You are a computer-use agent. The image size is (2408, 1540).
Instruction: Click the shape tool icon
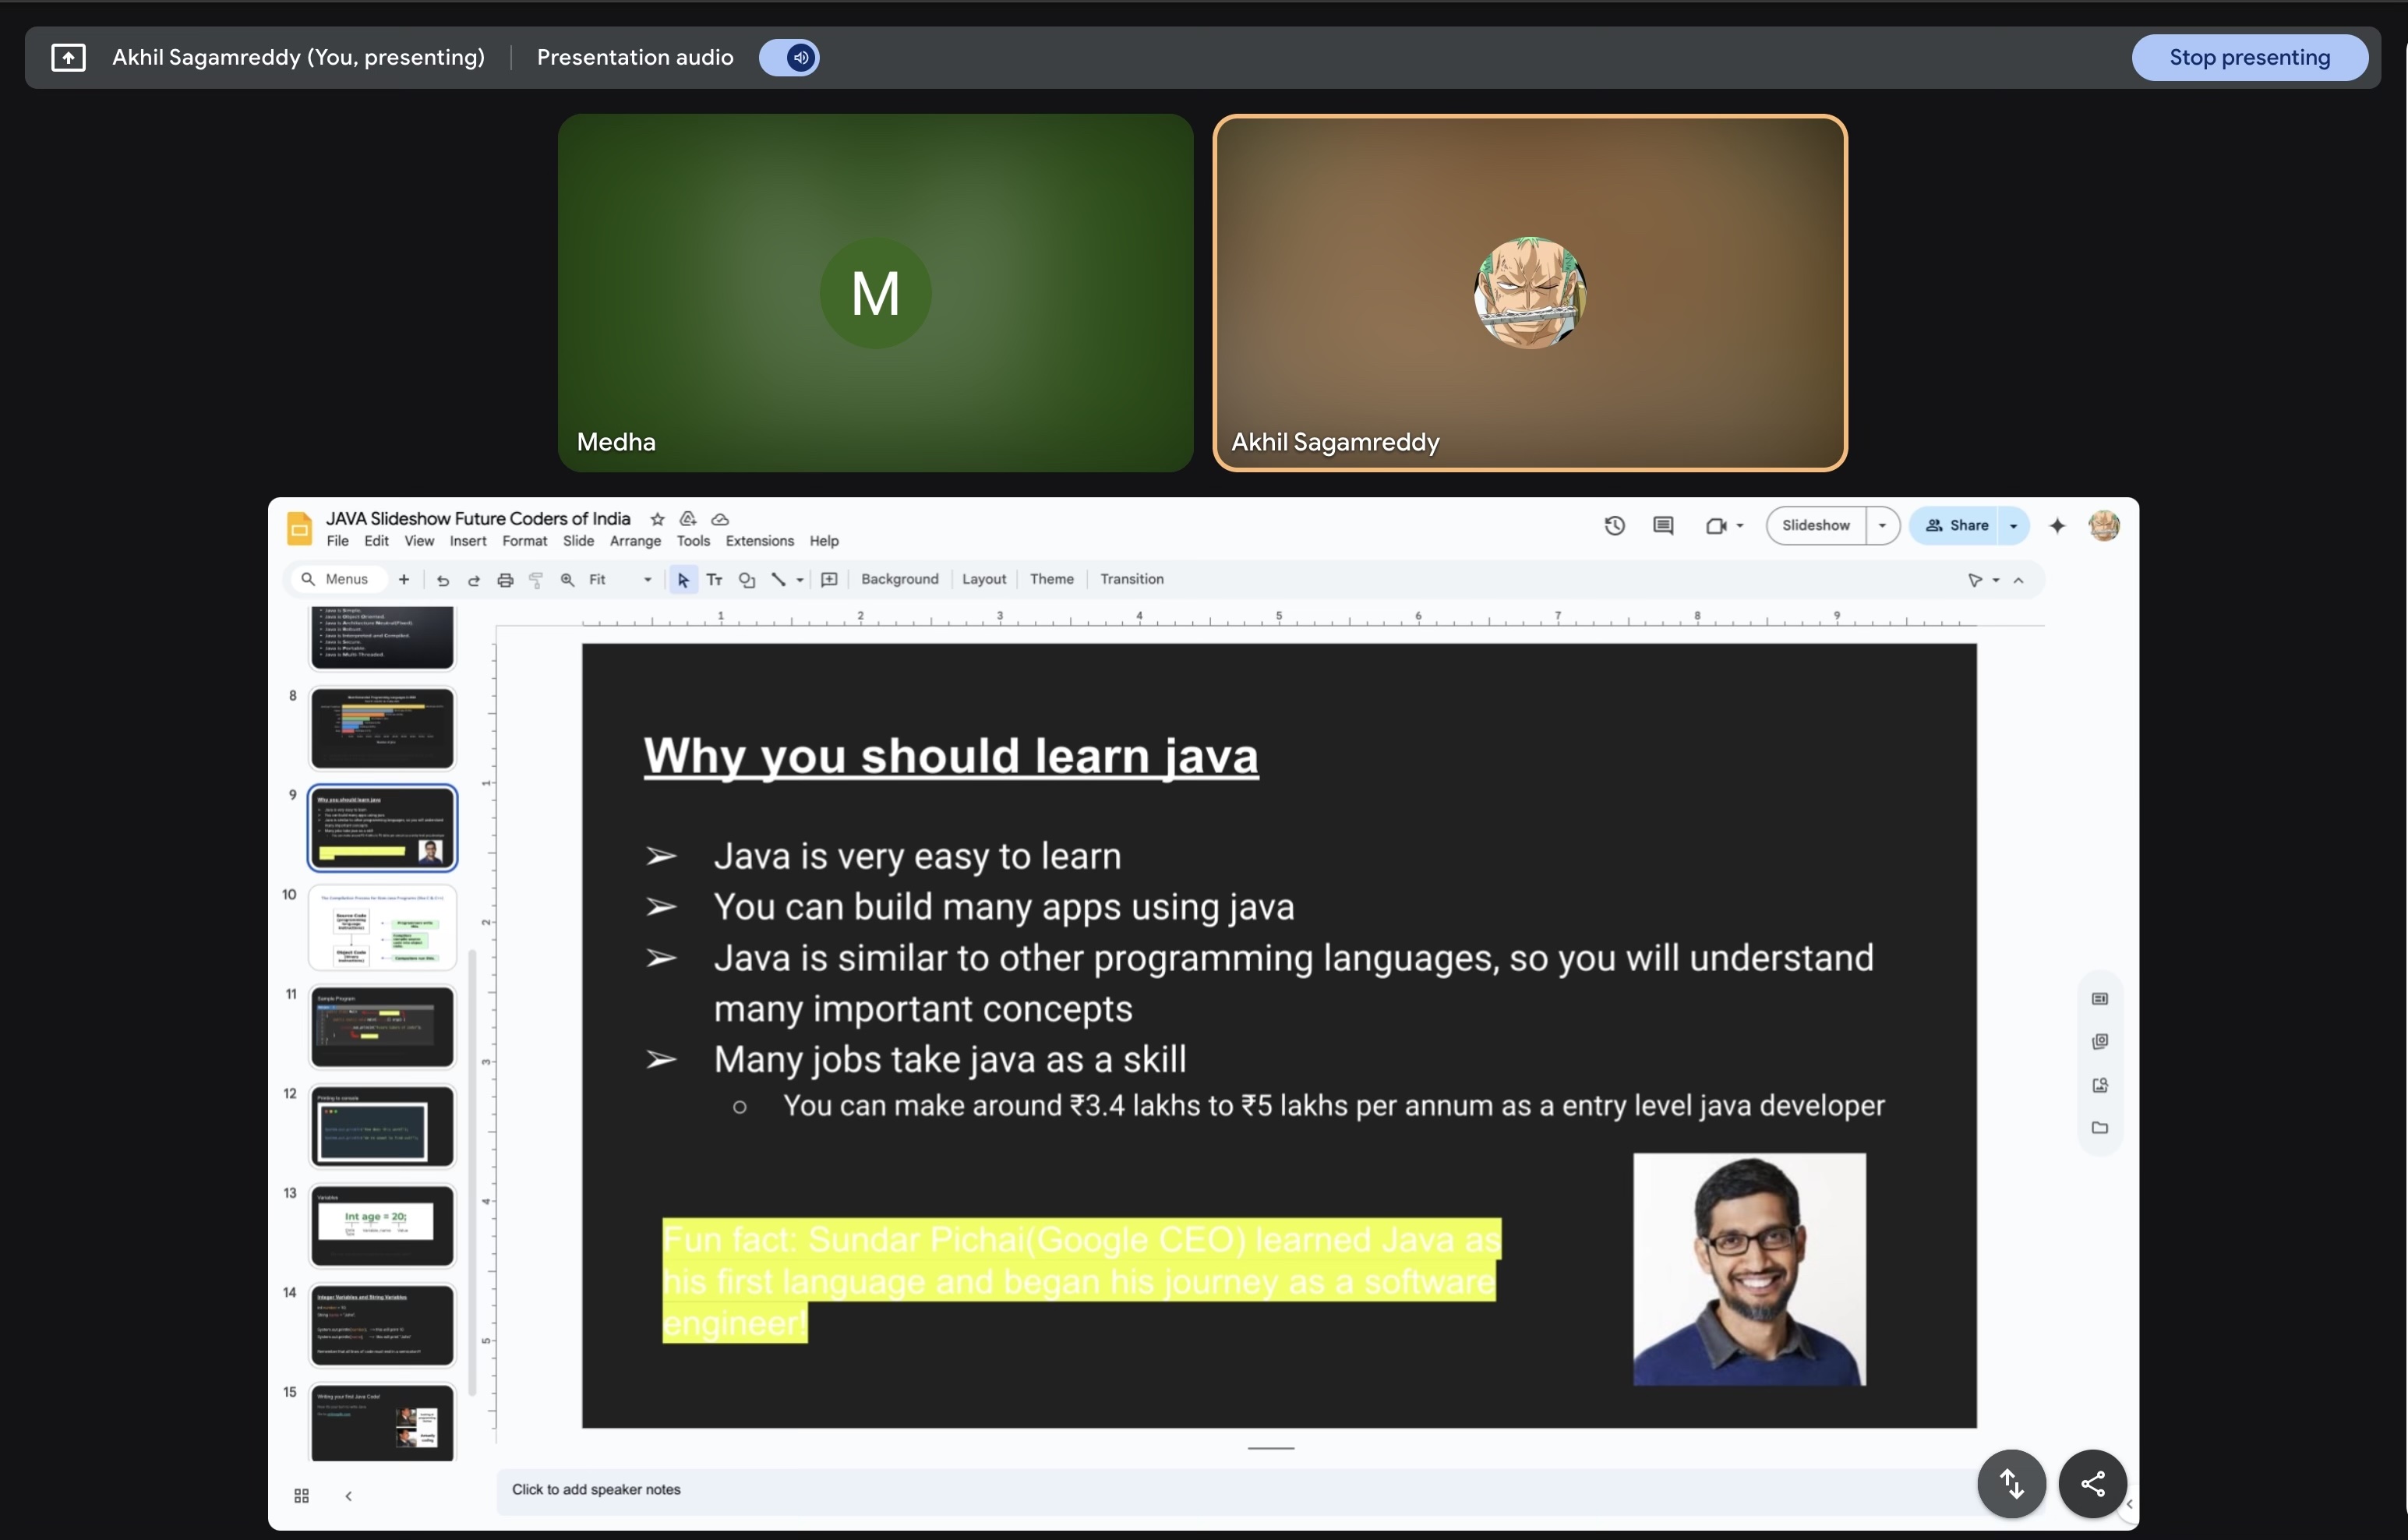[x=746, y=580]
